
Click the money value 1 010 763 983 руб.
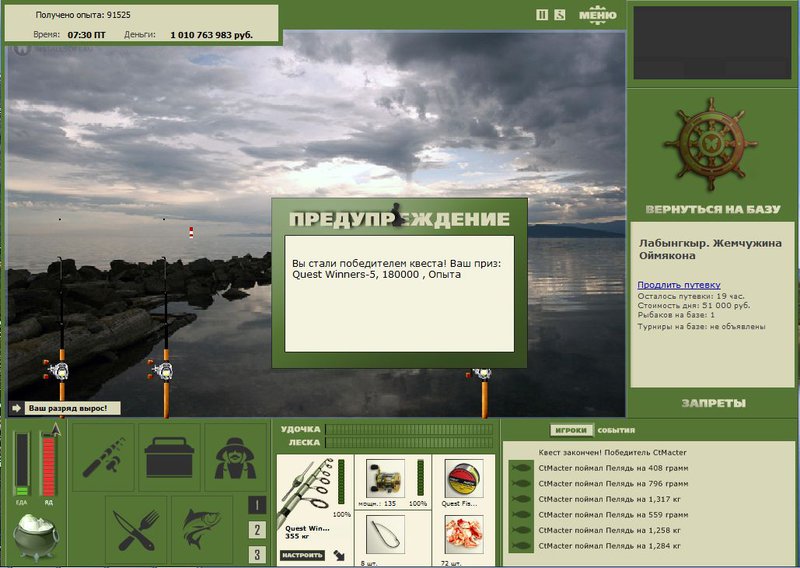tap(211, 35)
